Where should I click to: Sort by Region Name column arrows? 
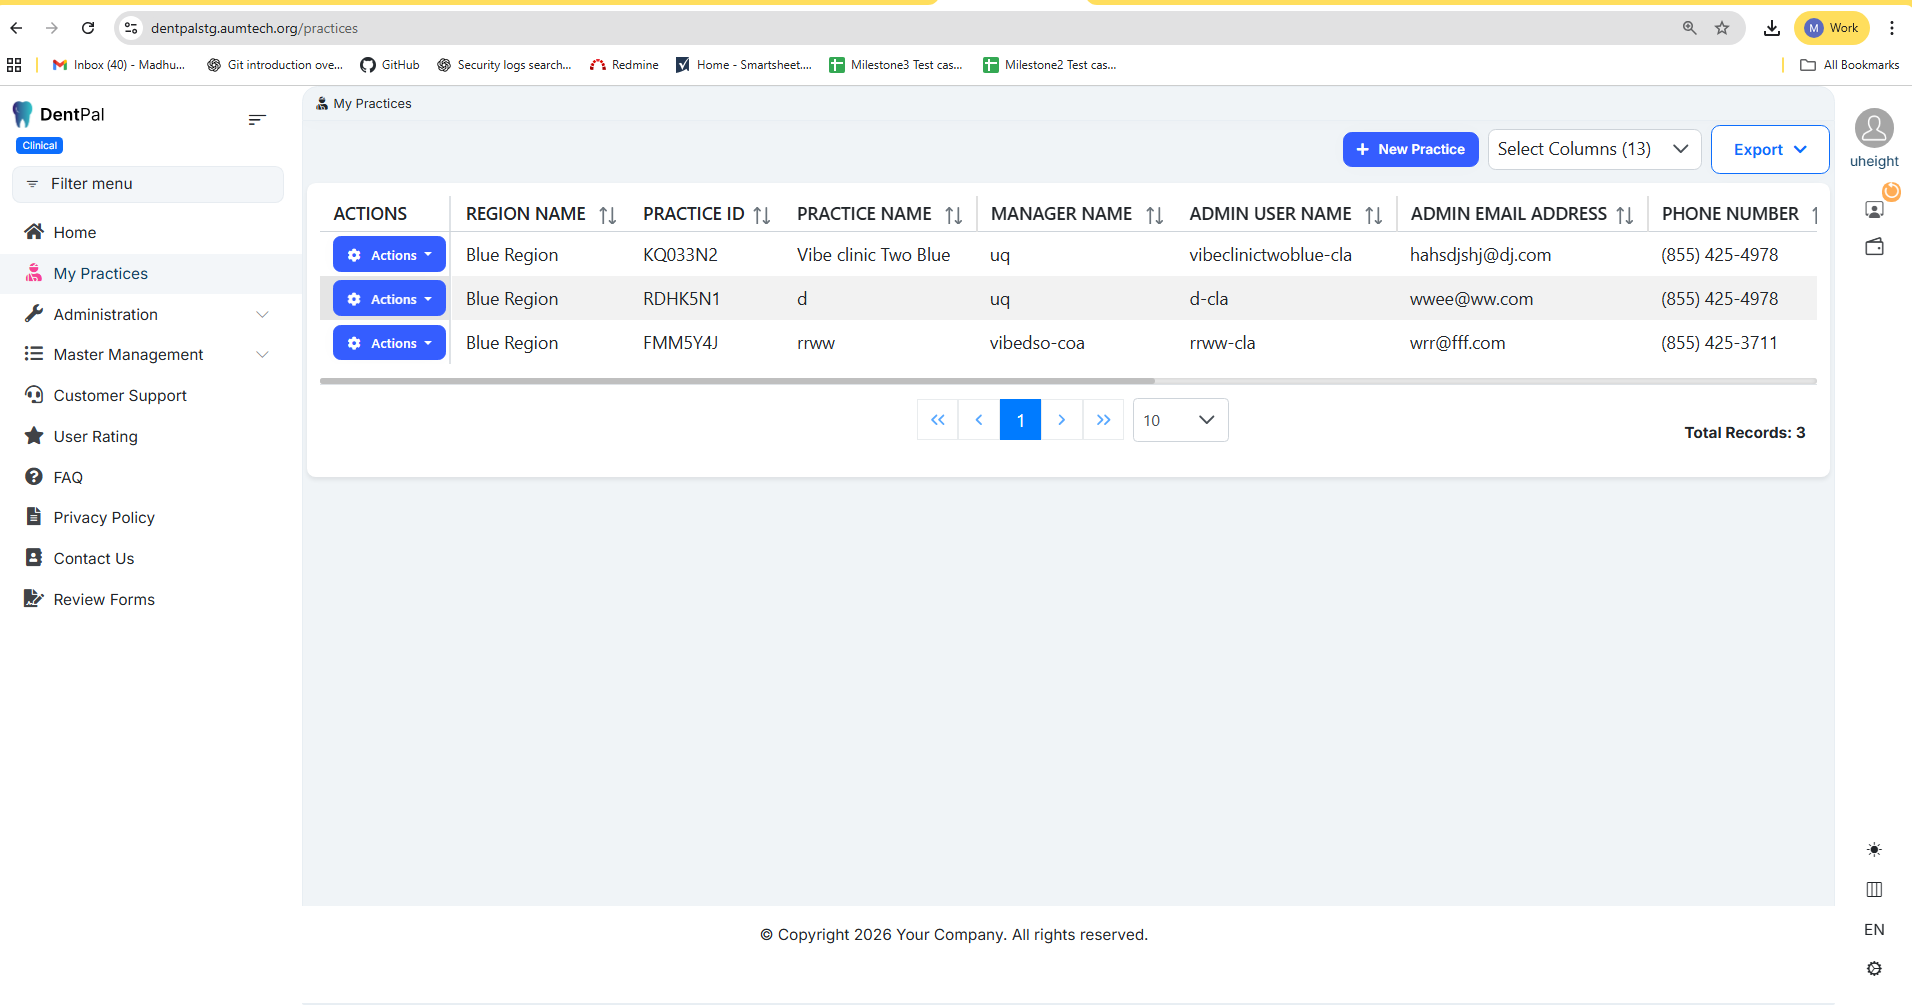pyautogui.click(x=608, y=215)
